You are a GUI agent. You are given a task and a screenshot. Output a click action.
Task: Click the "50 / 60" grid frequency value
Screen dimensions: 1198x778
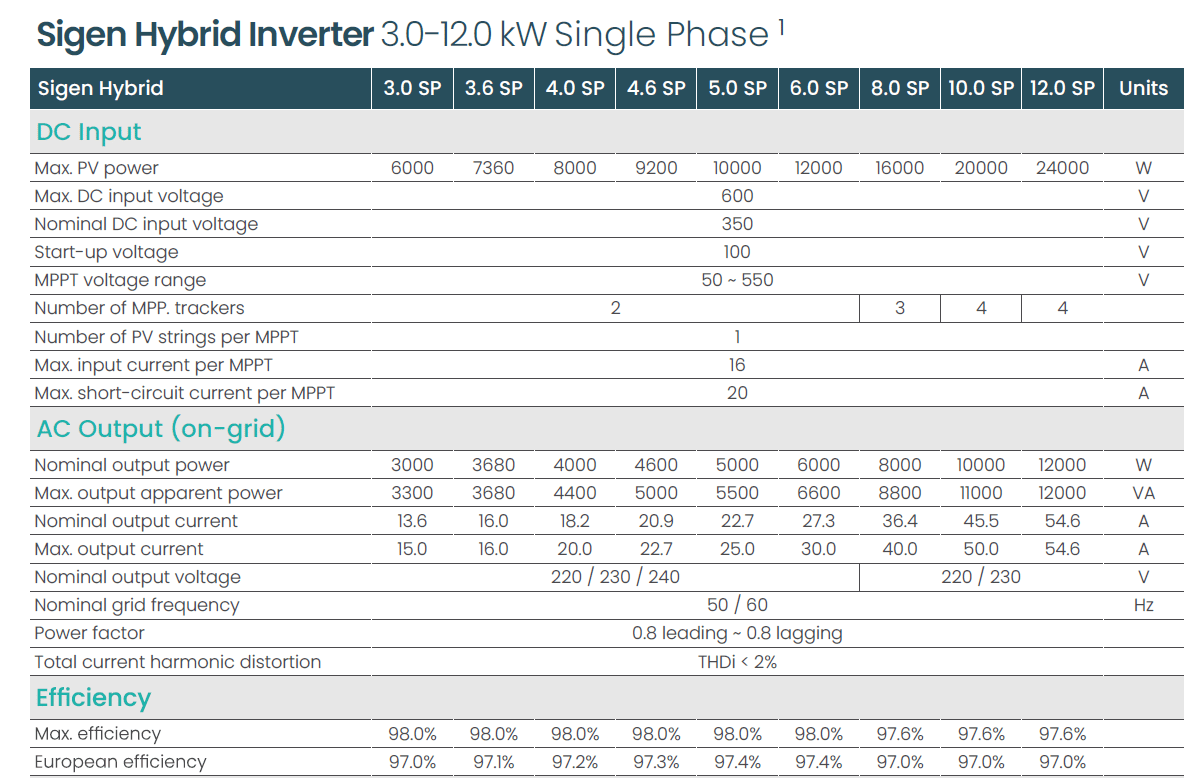click(x=737, y=605)
